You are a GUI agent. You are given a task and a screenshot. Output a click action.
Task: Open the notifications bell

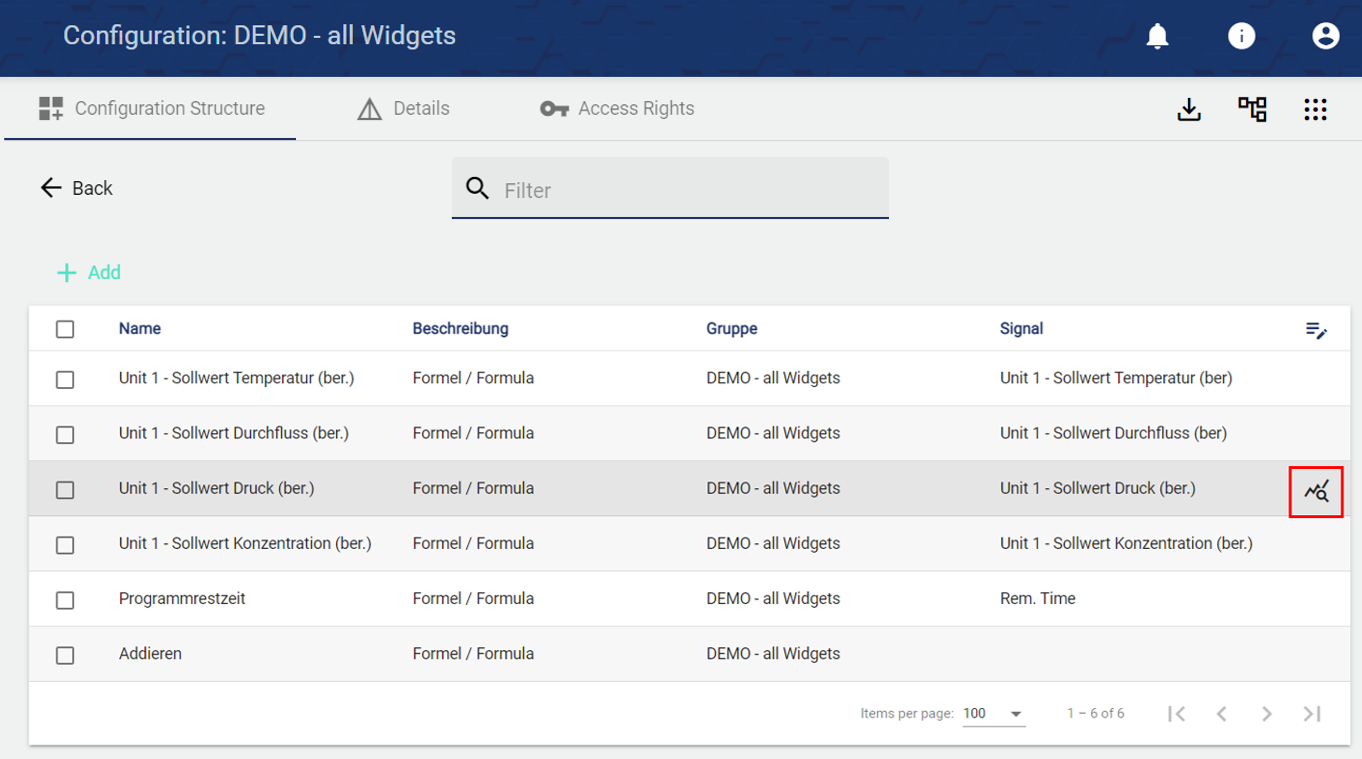1157,36
